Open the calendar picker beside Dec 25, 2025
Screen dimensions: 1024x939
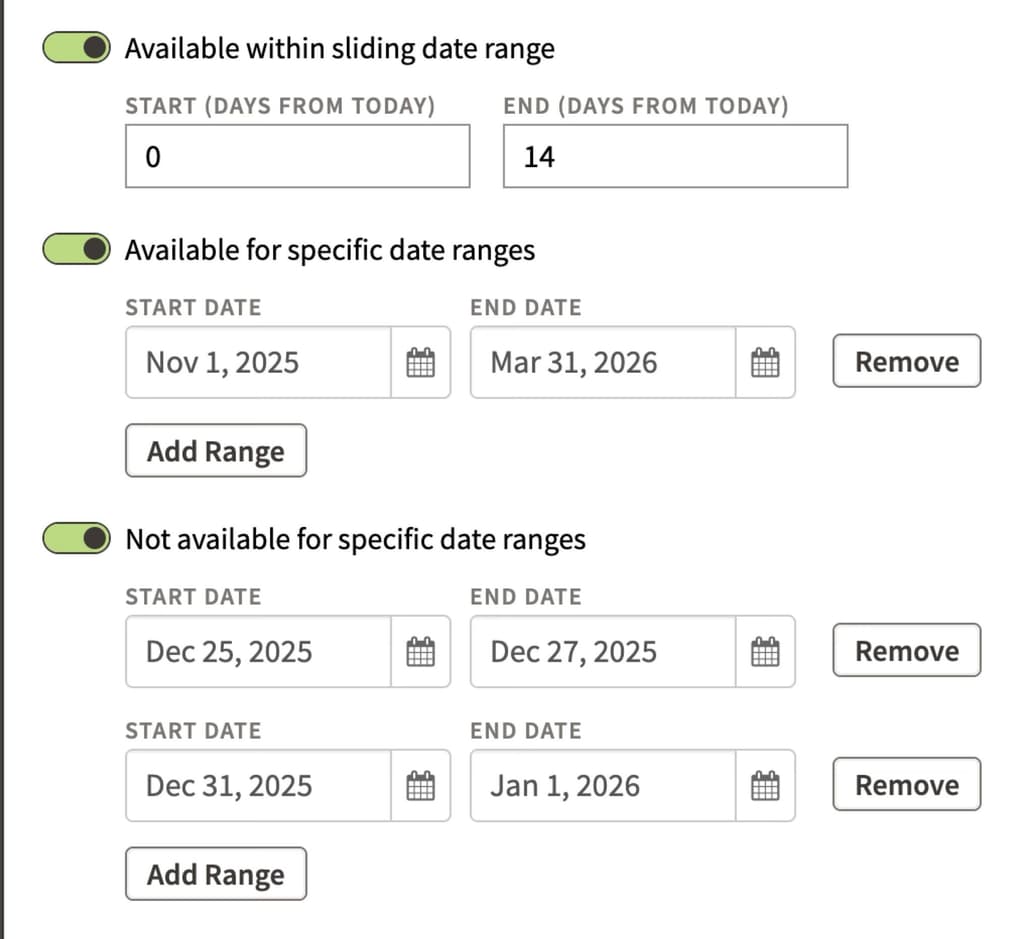click(x=421, y=651)
